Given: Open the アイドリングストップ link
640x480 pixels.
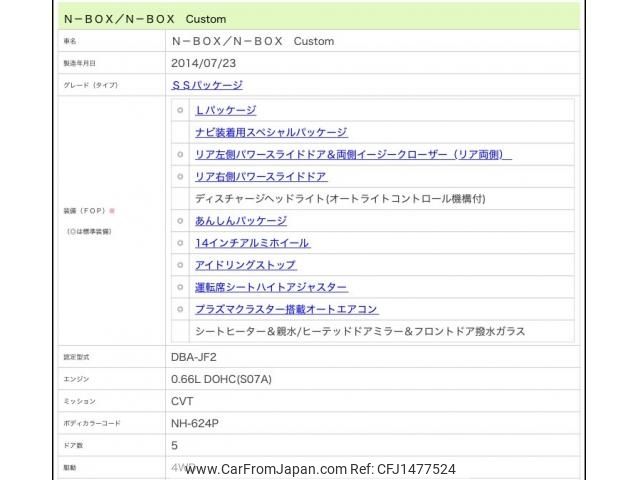Looking at the screenshot, I should click(x=246, y=265).
